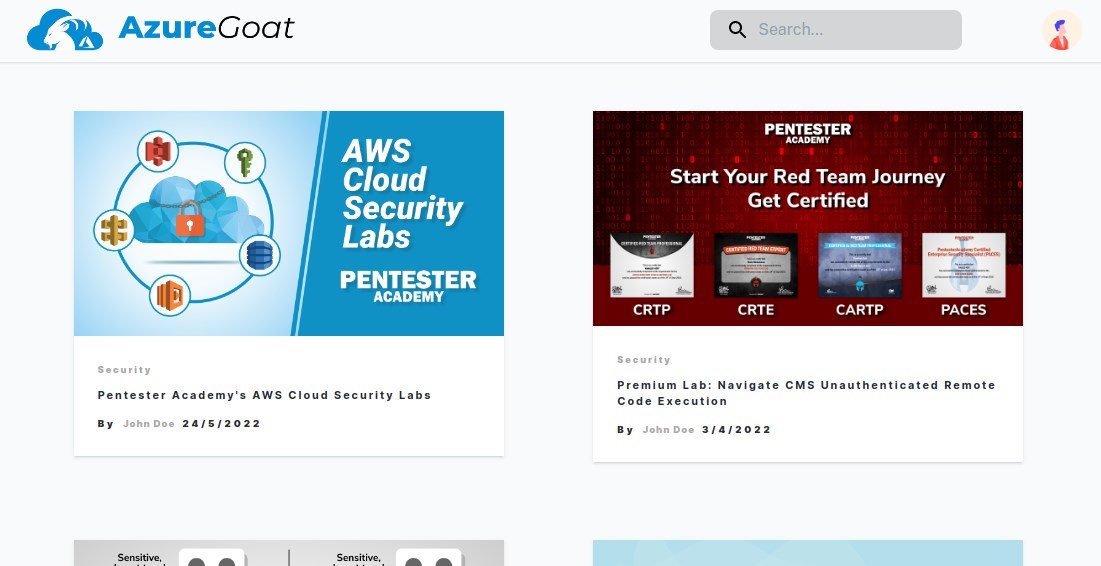Click the blue database icon in AWS banner
This screenshot has width=1101, height=566.
point(259,256)
